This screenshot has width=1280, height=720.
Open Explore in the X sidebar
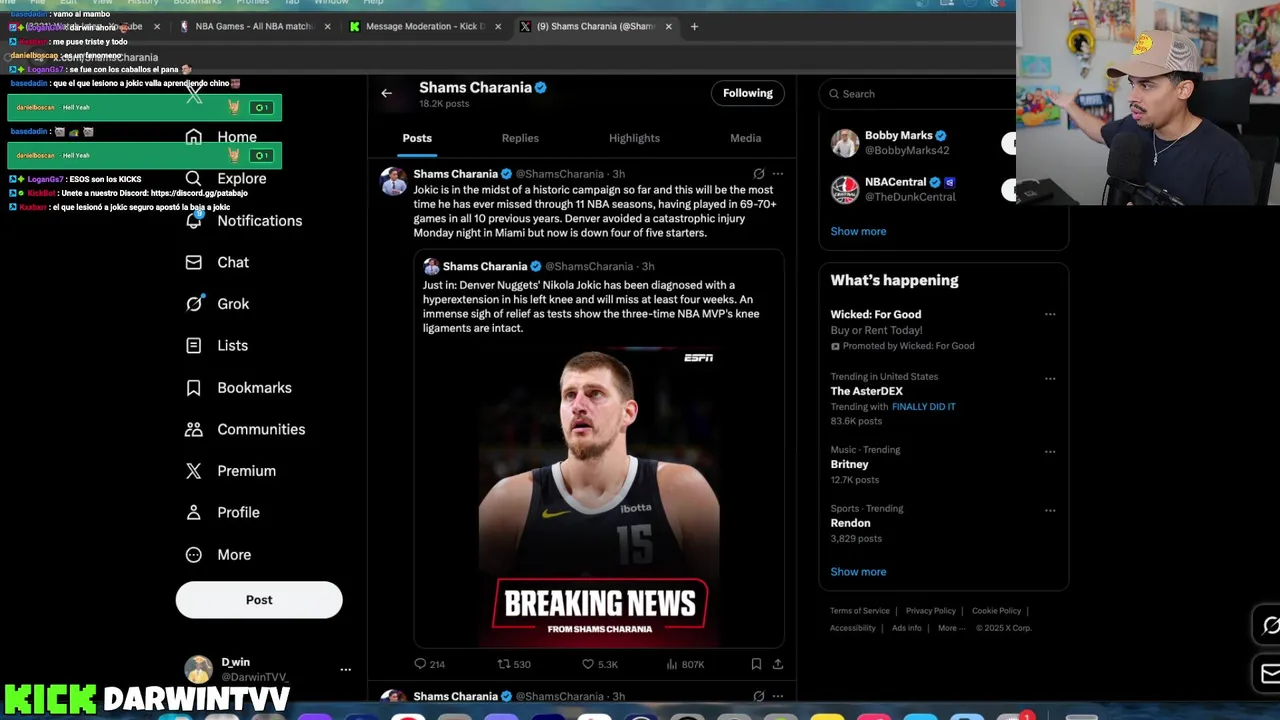pos(226,179)
